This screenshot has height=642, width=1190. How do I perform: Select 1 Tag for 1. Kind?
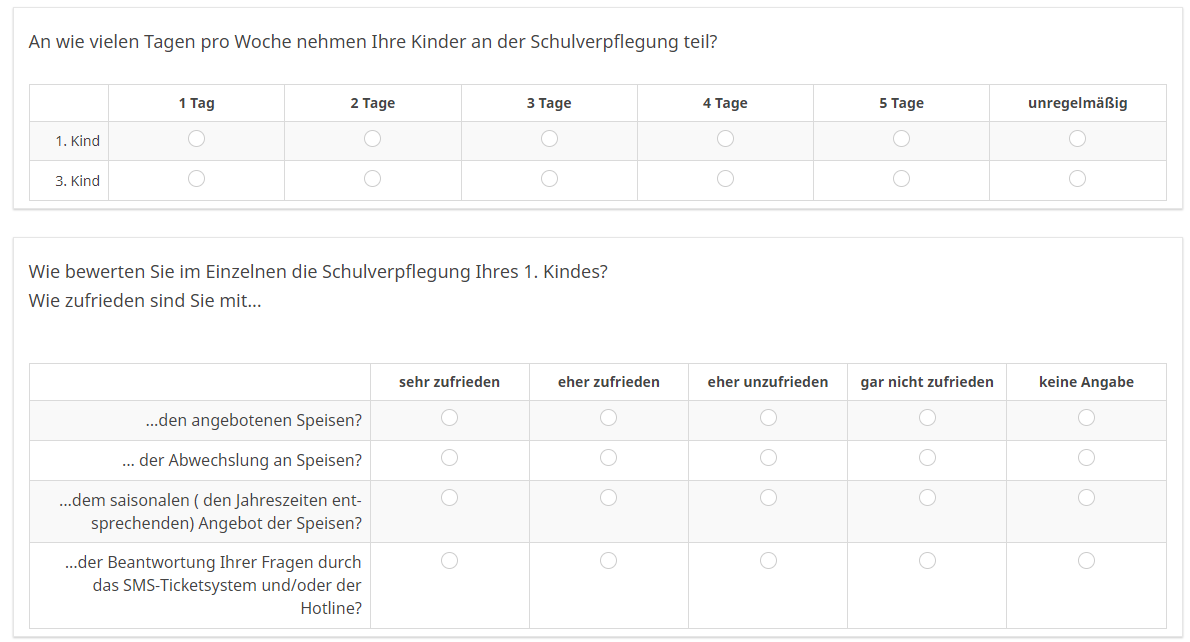click(197, 139)
